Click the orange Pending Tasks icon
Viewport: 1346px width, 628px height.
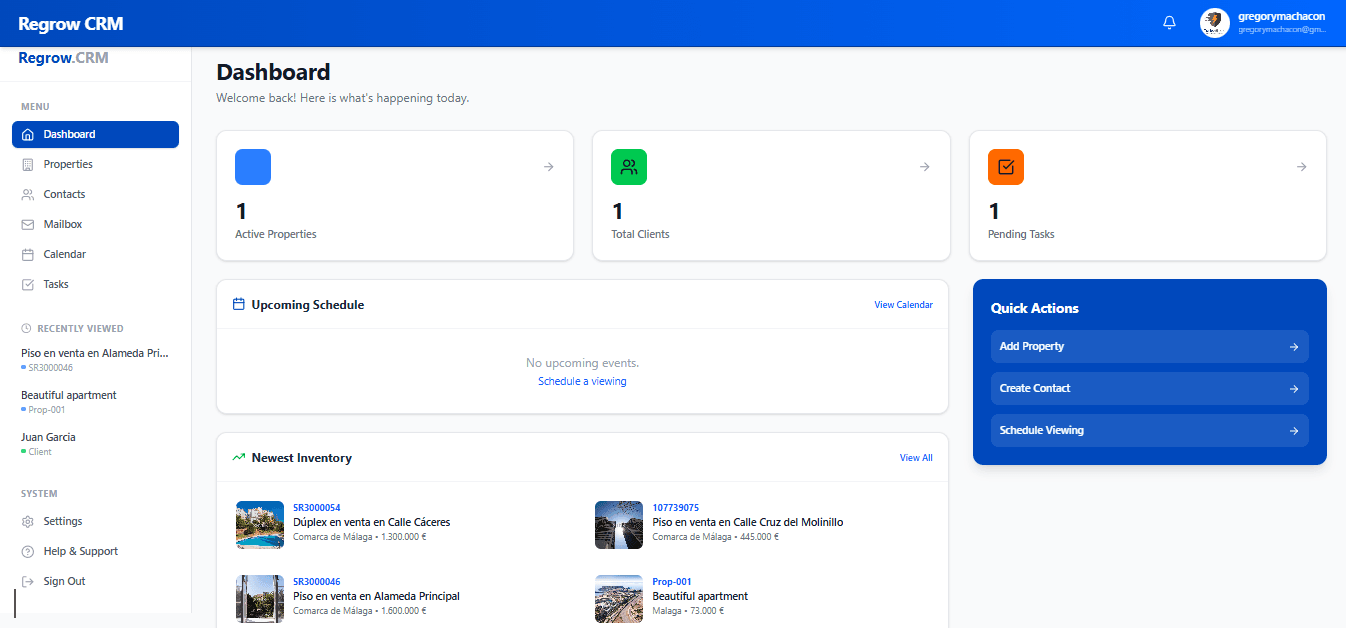[1006, 167]
